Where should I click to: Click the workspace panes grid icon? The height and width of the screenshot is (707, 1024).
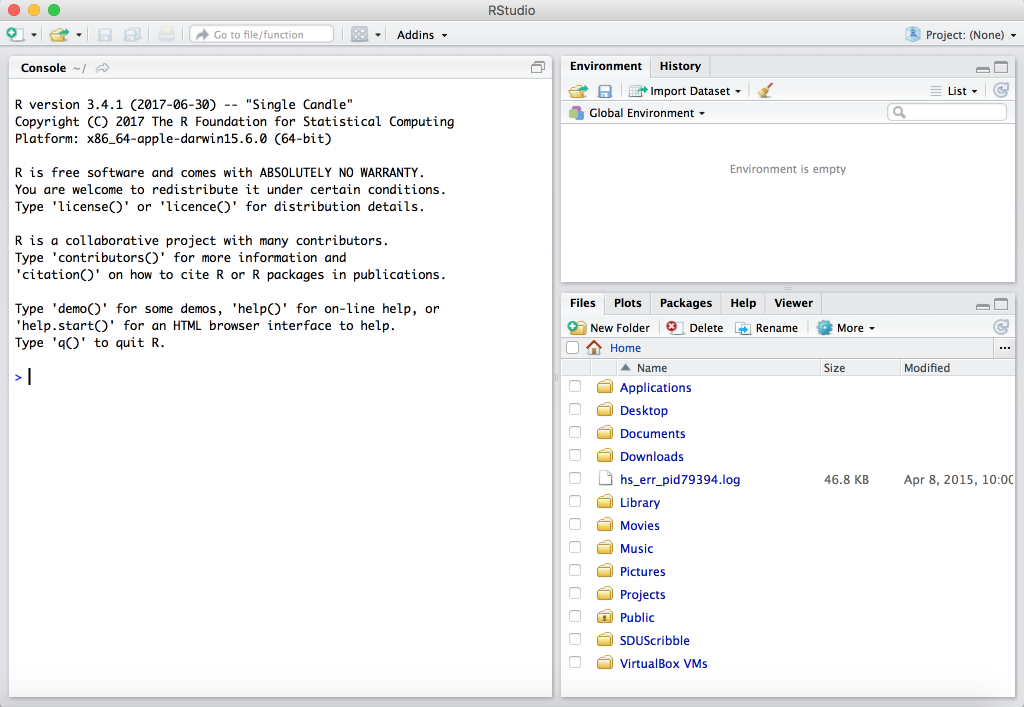pyautogui.click(x=359, y=35)
